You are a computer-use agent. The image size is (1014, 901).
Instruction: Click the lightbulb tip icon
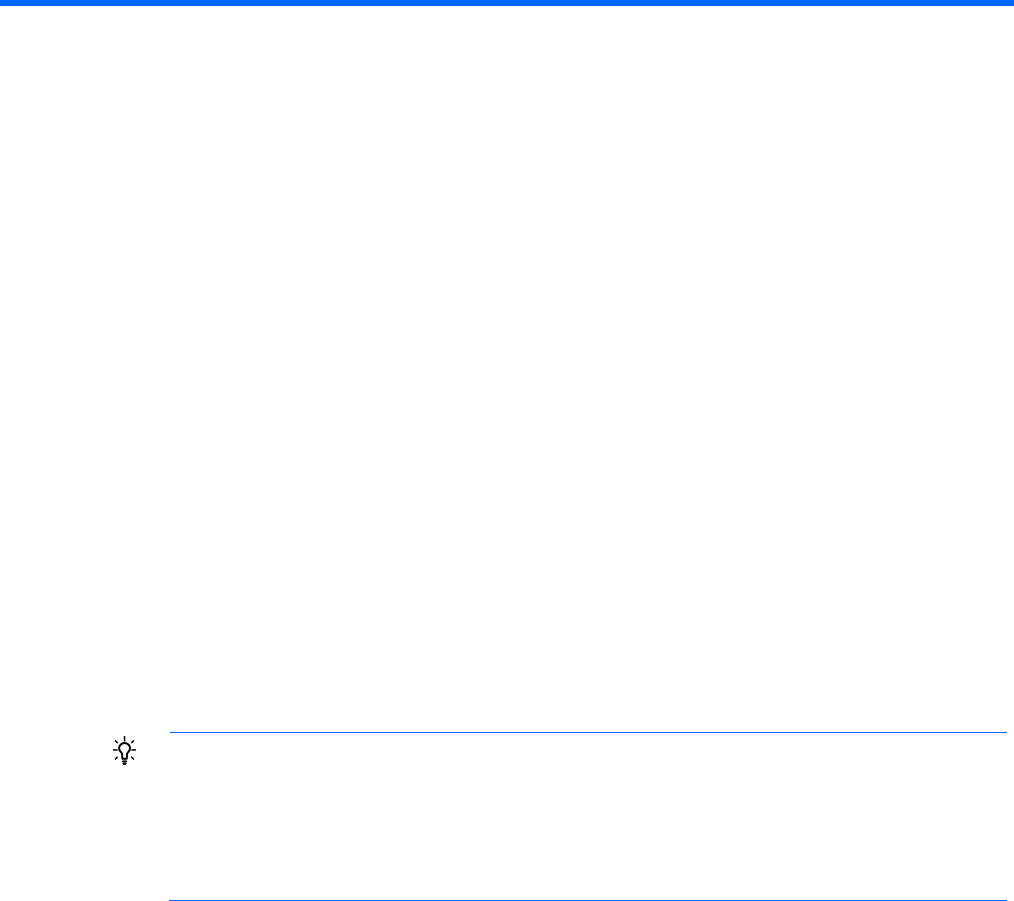124,750
